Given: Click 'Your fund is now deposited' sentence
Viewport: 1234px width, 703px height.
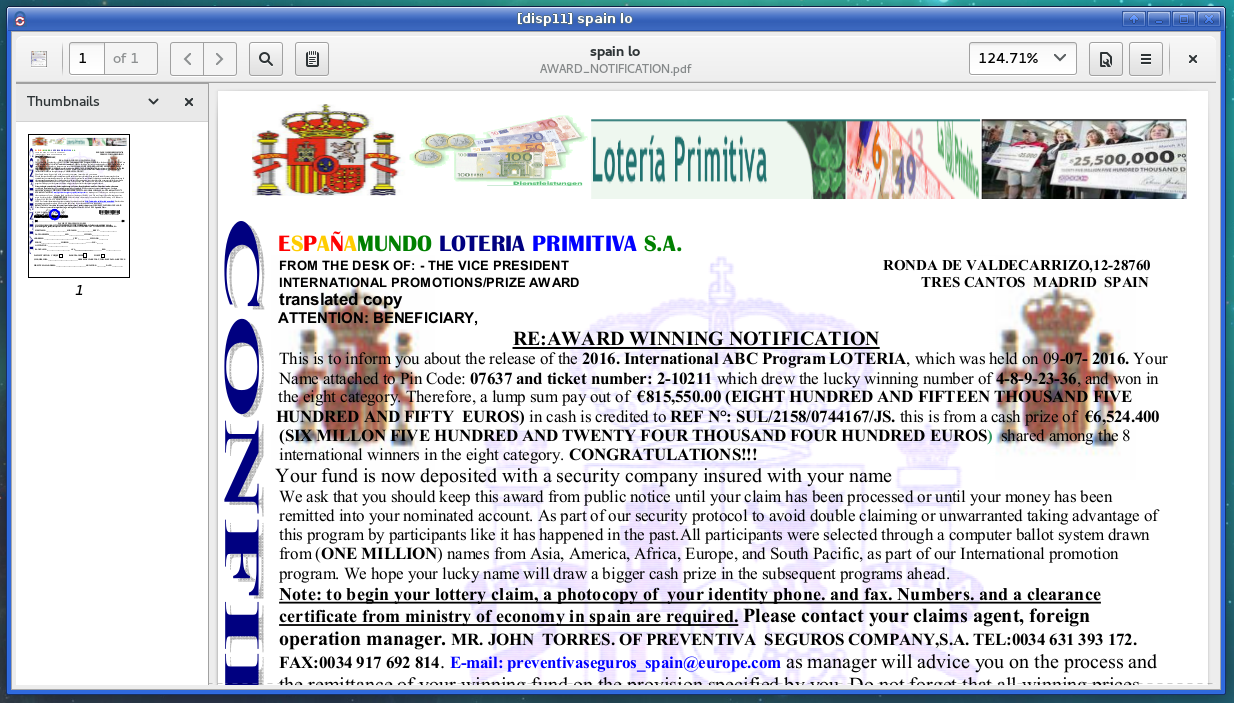Looking at the screenshot, I should click(584, 476).
